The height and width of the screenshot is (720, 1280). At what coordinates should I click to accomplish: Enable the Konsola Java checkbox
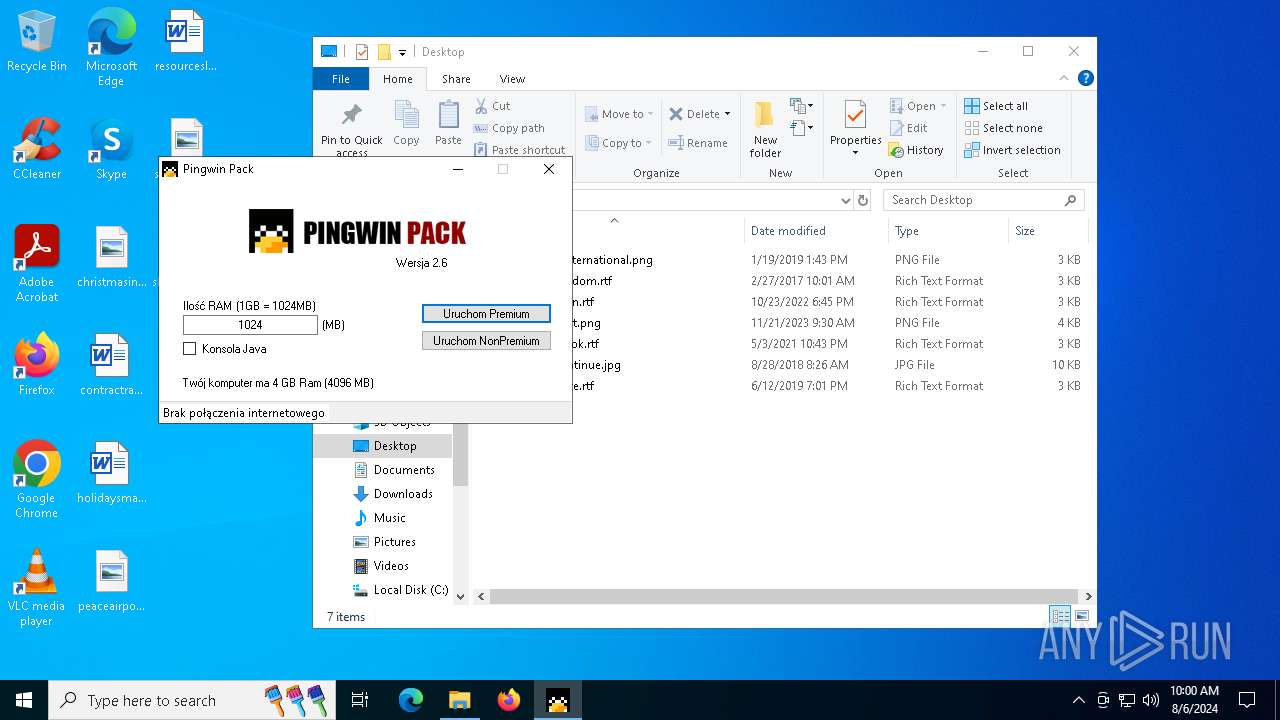point(190,349)
